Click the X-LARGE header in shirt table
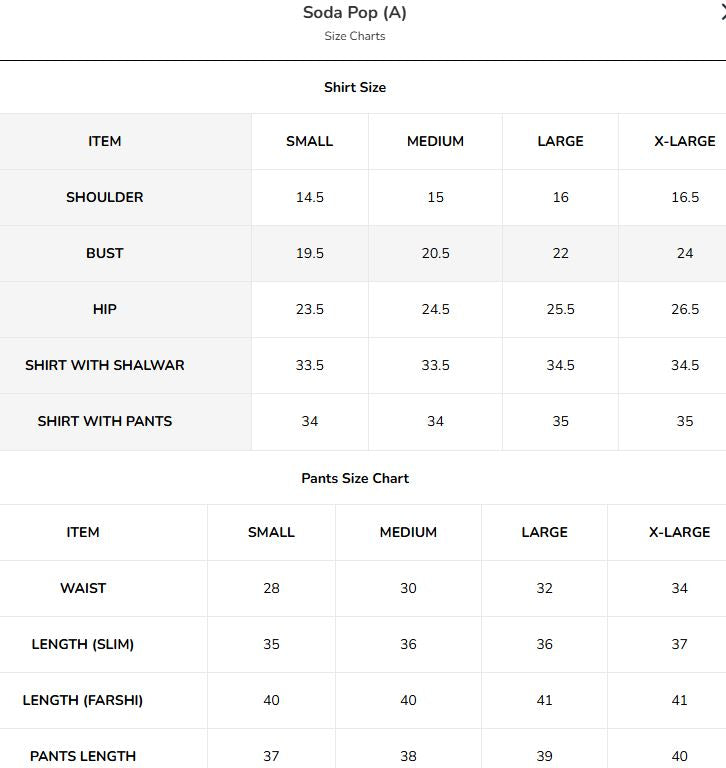This screenshot has height=768, width=726. point(685,141)
